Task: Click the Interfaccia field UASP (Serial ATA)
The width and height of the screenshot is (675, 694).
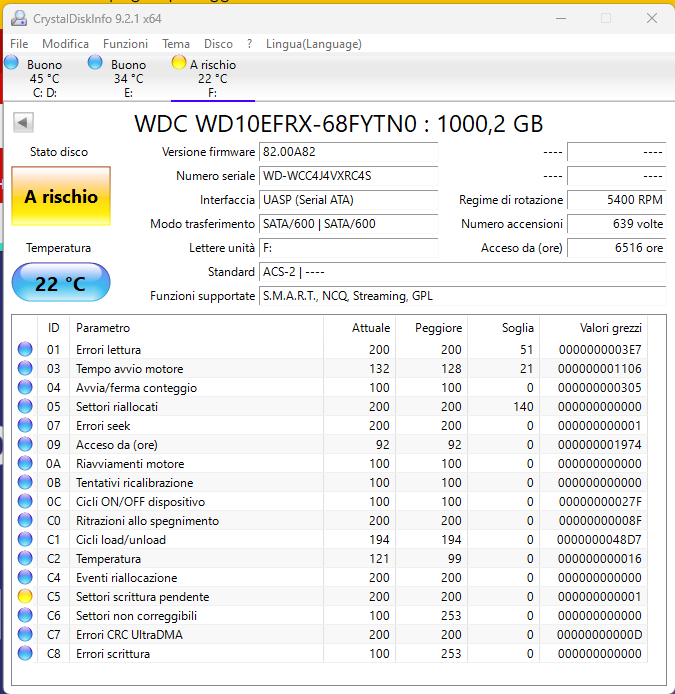Action: [x=348, y=200]
